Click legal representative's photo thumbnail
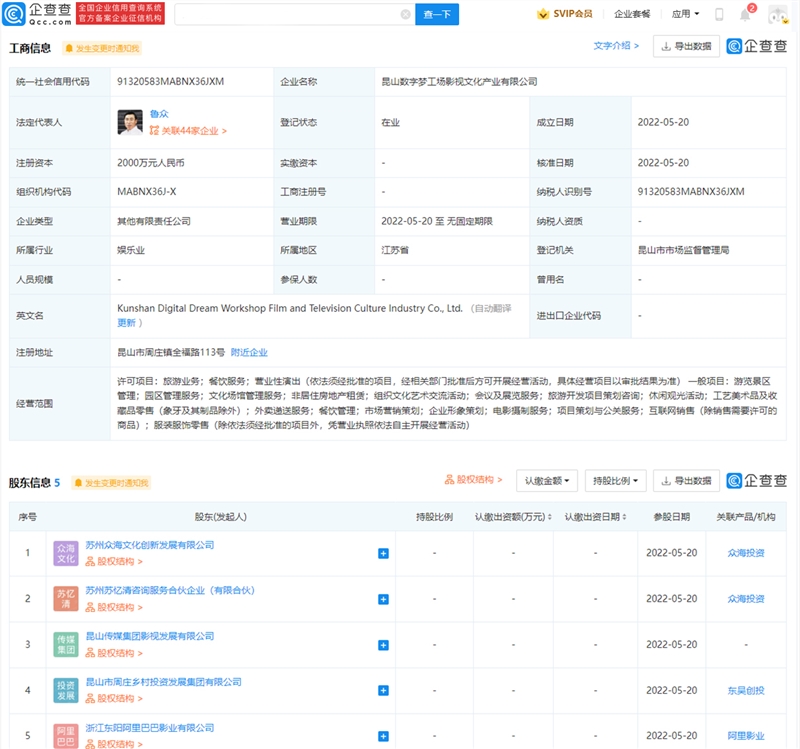 click(x=130, y=122)
